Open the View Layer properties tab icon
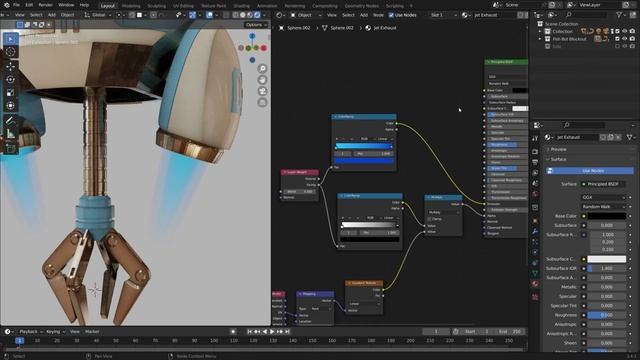Screen dimensions: 640x360 [x=535, y=173]
